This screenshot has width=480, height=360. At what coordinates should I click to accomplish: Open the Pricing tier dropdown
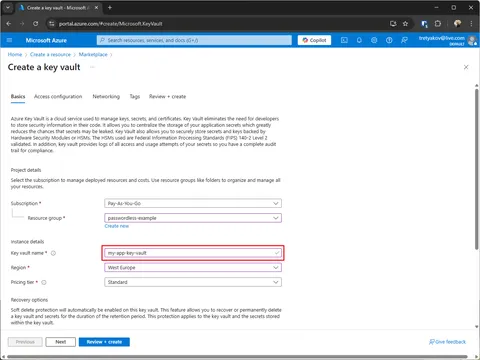tap(193, 282)
